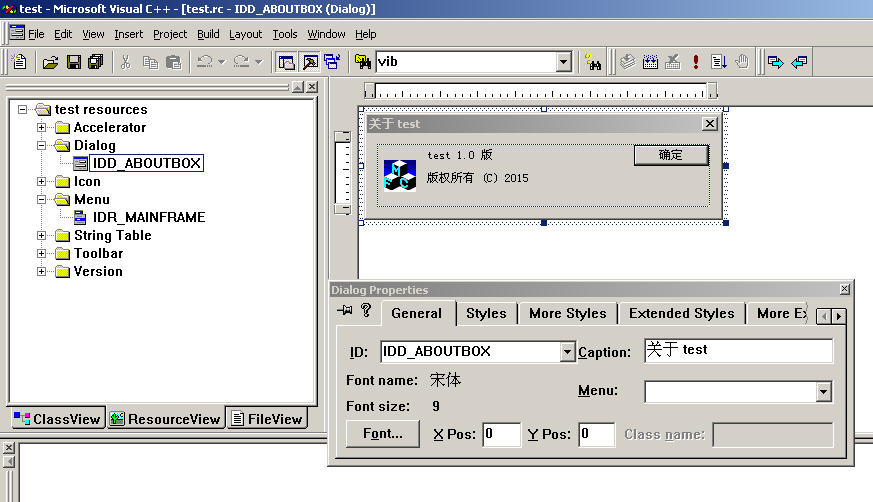Close the workspace pane with X
This screenshot has width=873, height=502.
pos(312,87)
